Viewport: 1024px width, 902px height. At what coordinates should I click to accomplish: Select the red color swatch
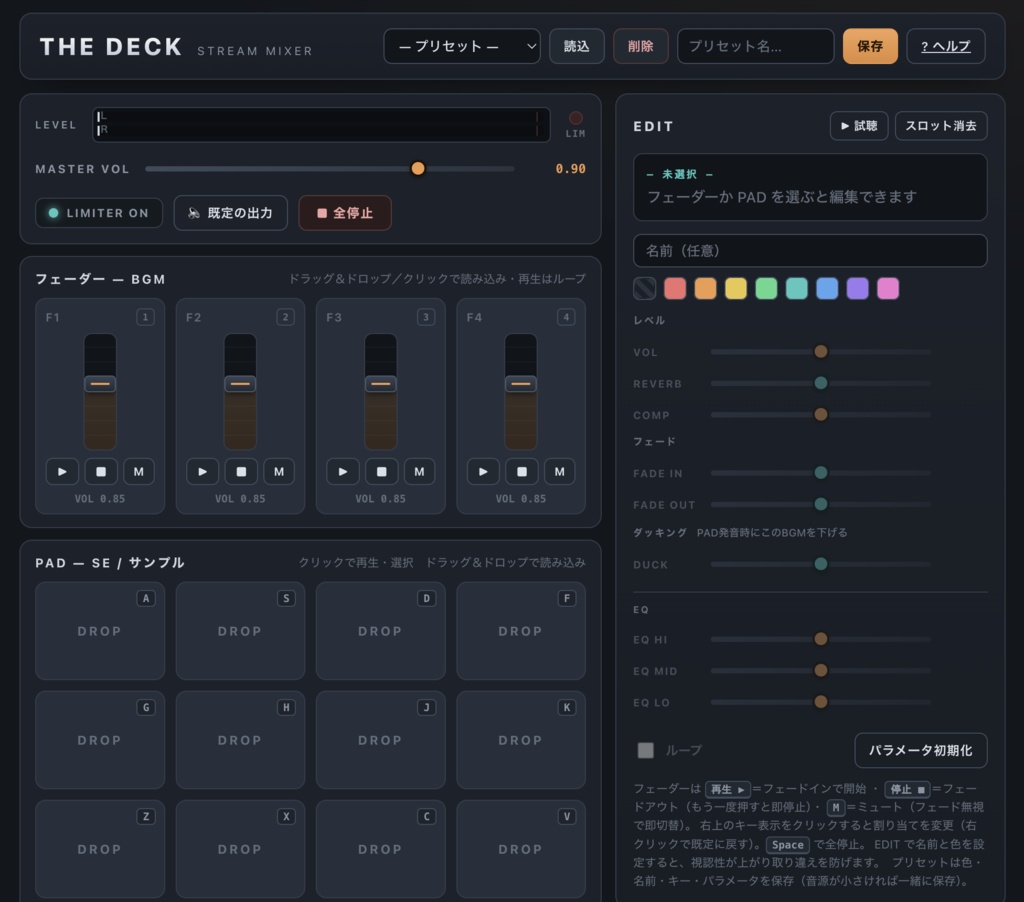click(x=675, y=288)
